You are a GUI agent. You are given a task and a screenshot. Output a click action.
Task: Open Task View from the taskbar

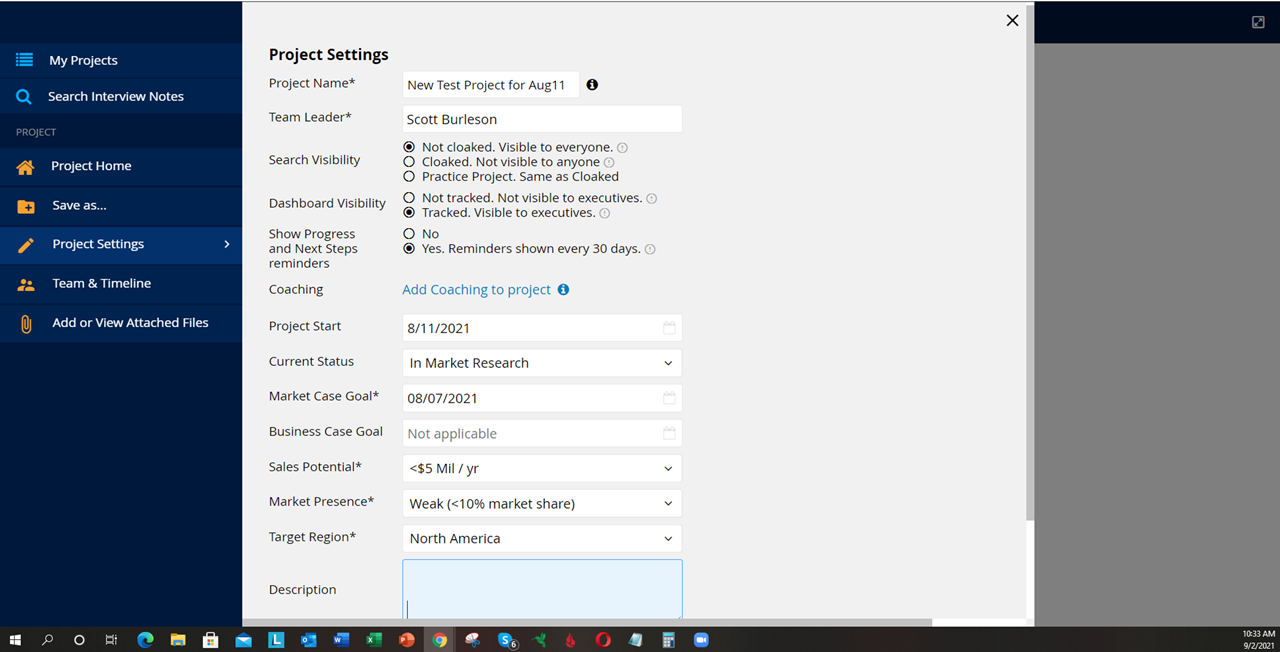tap(112, 640)
